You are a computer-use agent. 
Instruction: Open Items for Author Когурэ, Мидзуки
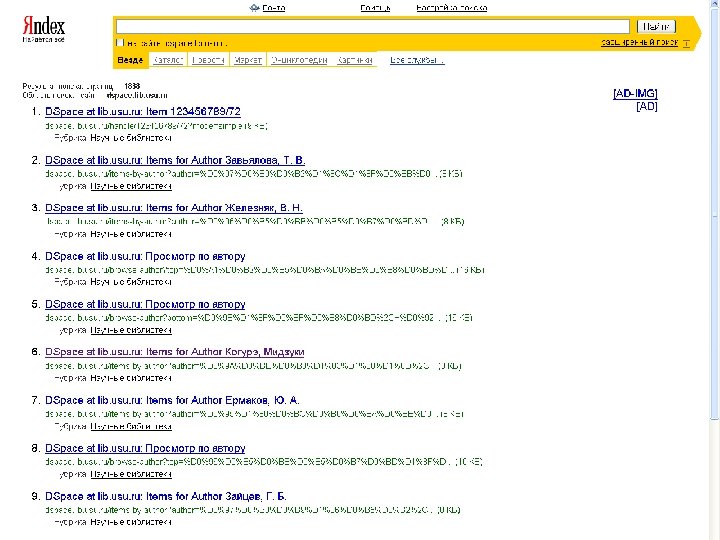pyautogui.click(x=174, y=352)
